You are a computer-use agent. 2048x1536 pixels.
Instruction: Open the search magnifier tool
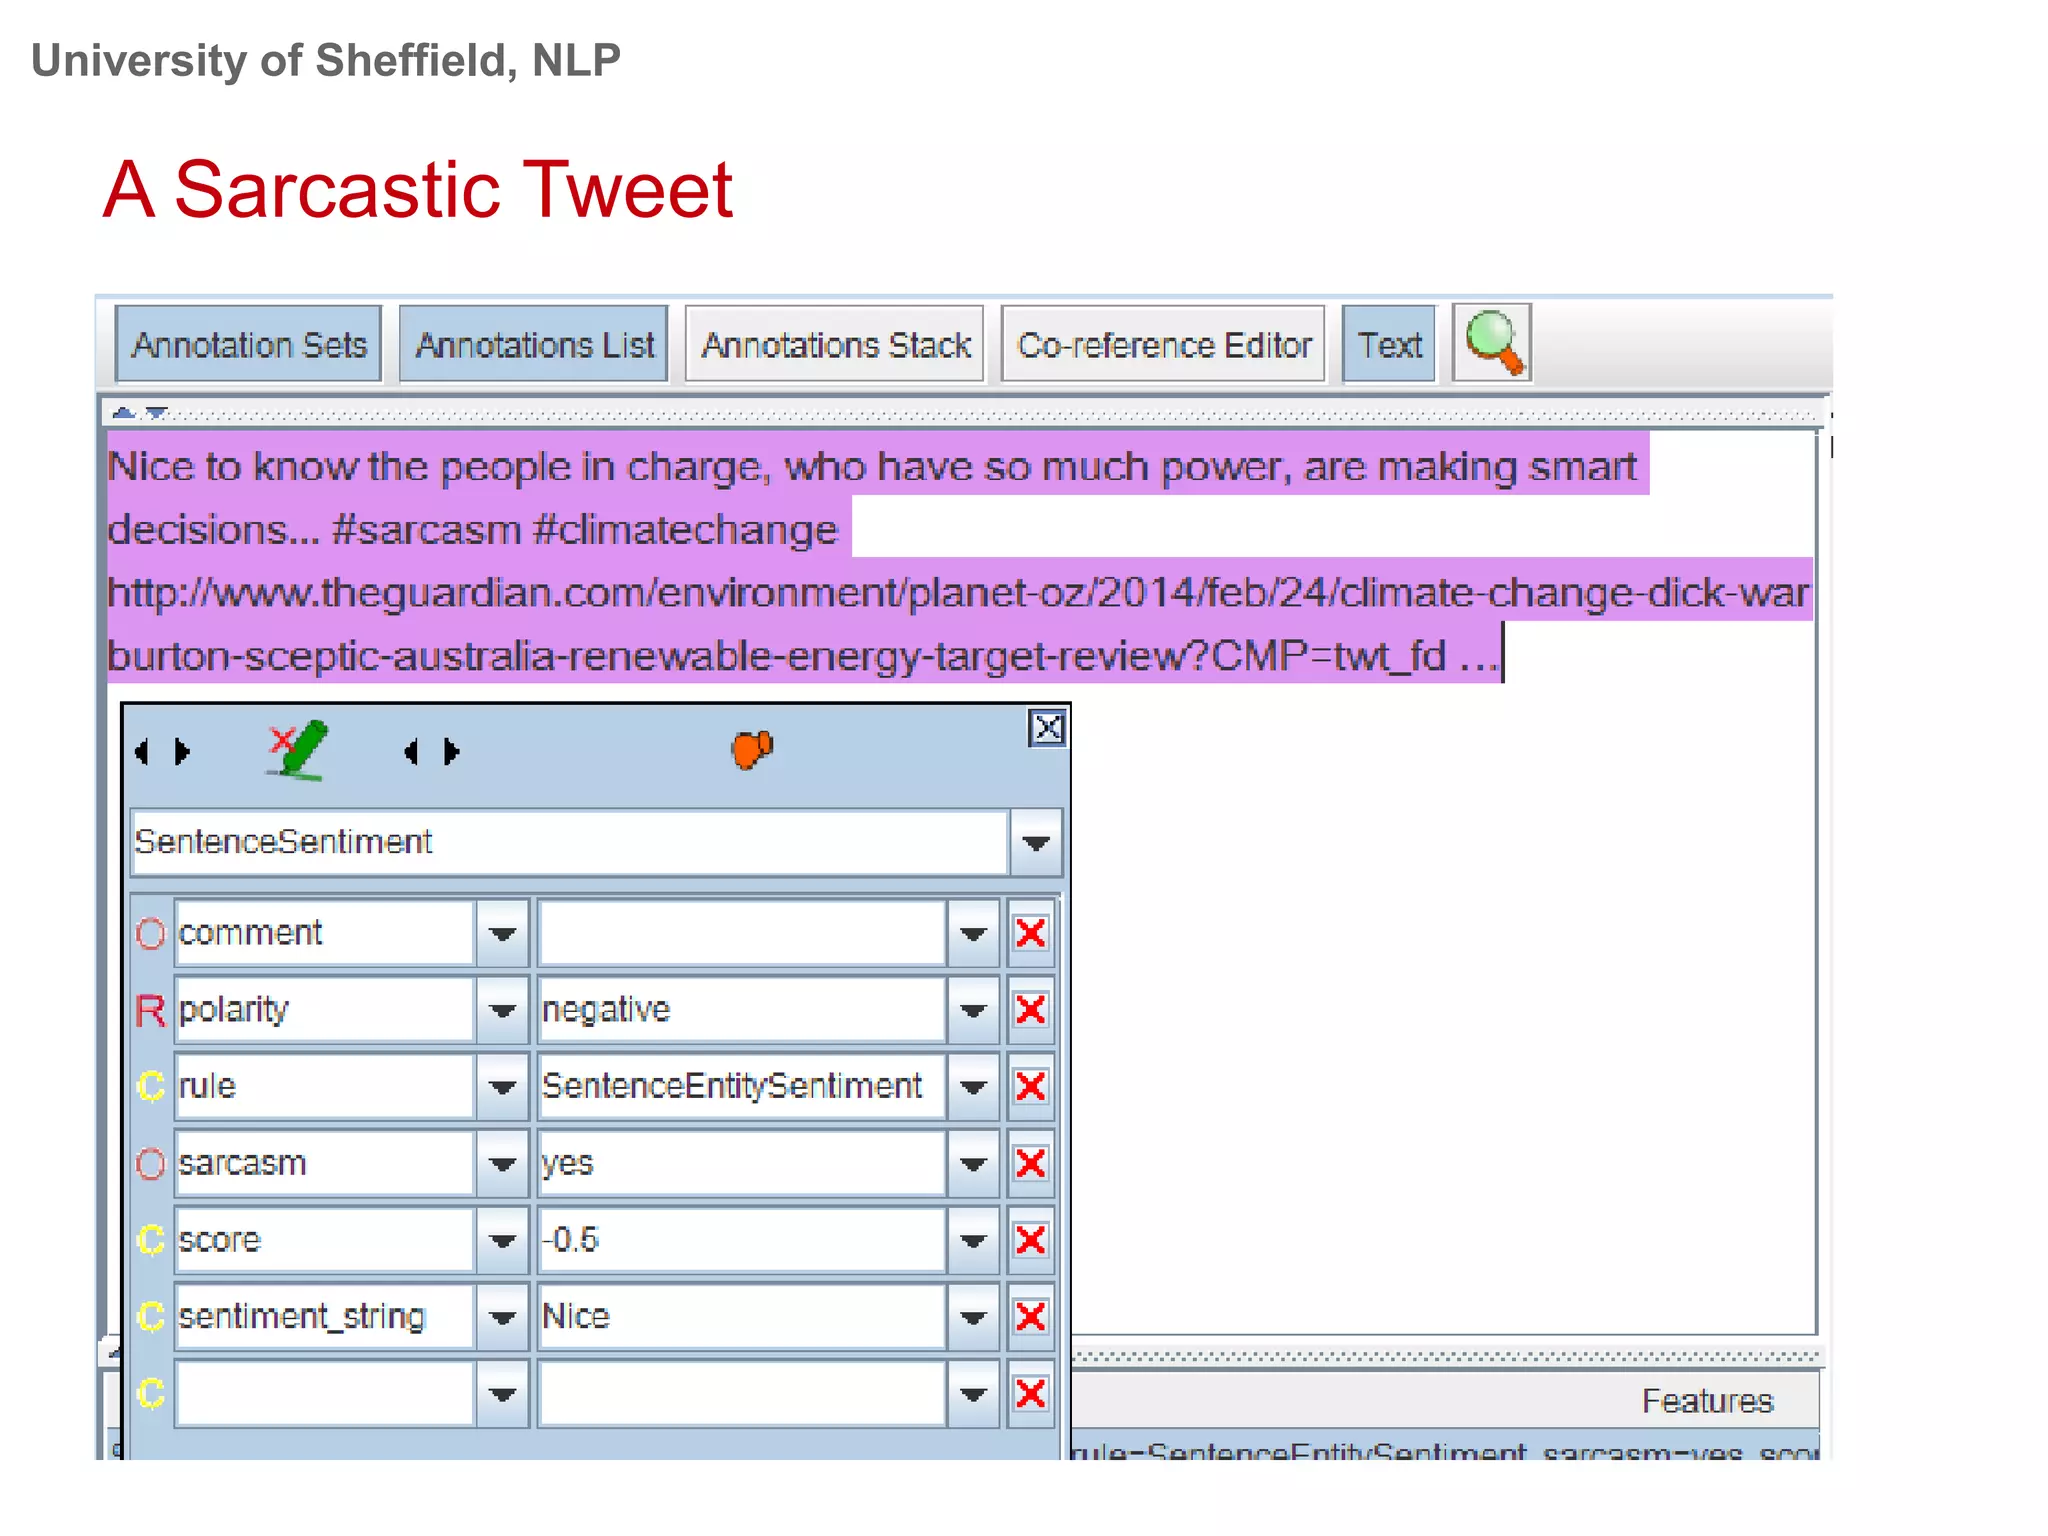click(x=1492, y=343)
